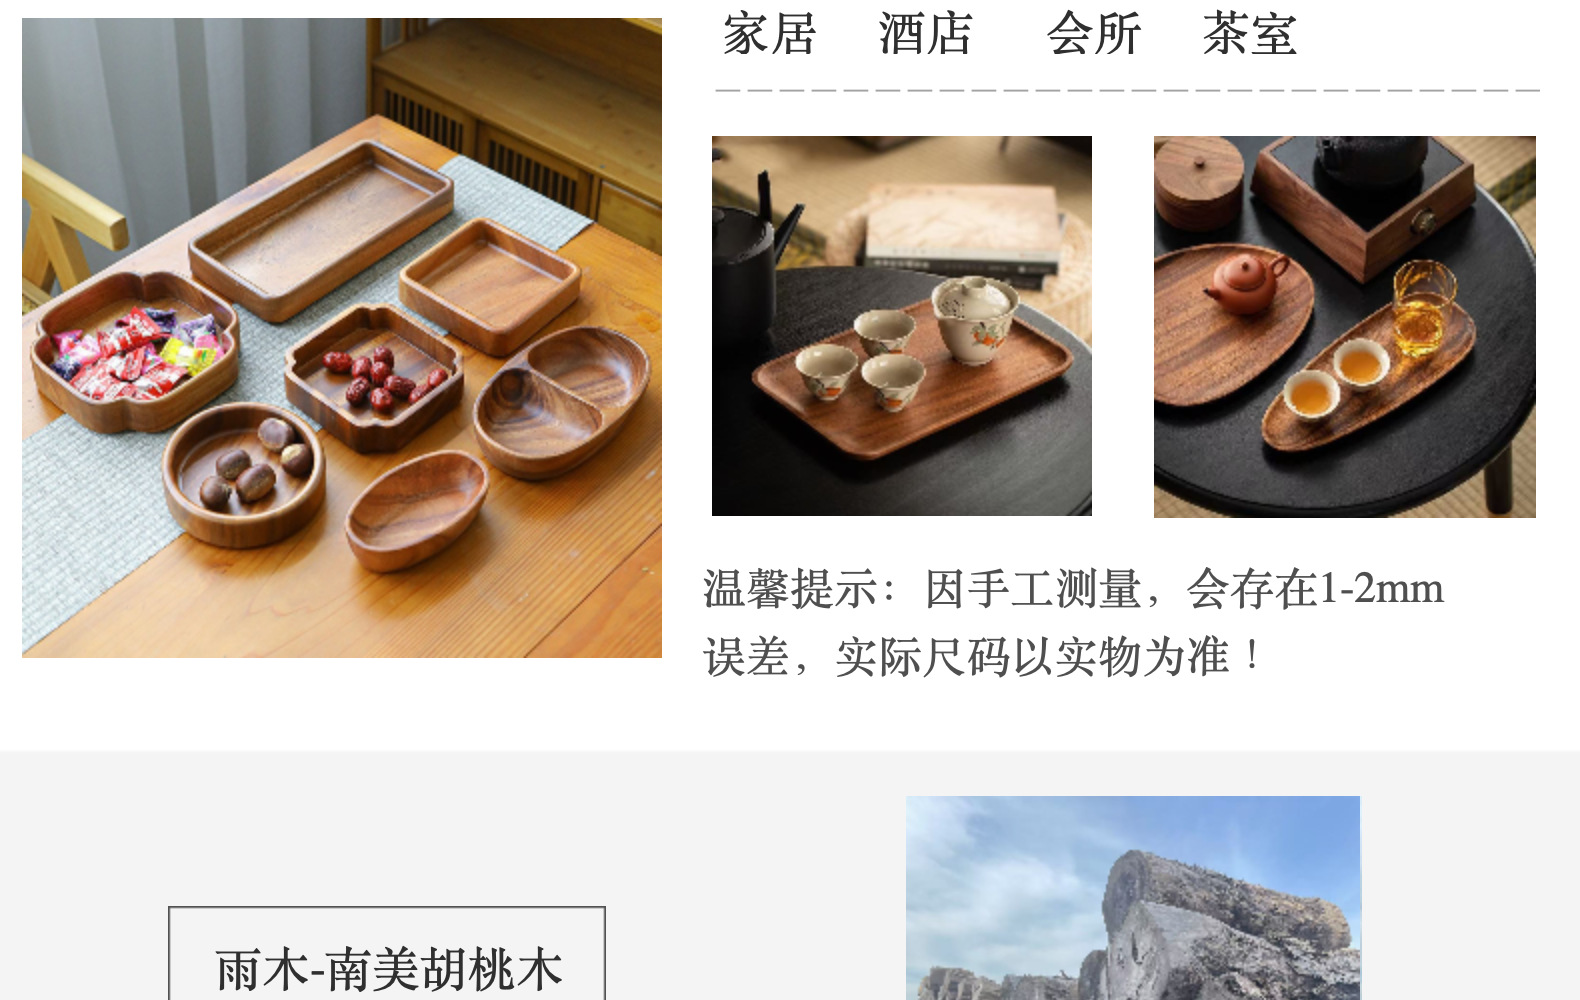1580x1000 pixels.
Task: Click the dashed divider under category labels
Action: tap(1127, 90)
